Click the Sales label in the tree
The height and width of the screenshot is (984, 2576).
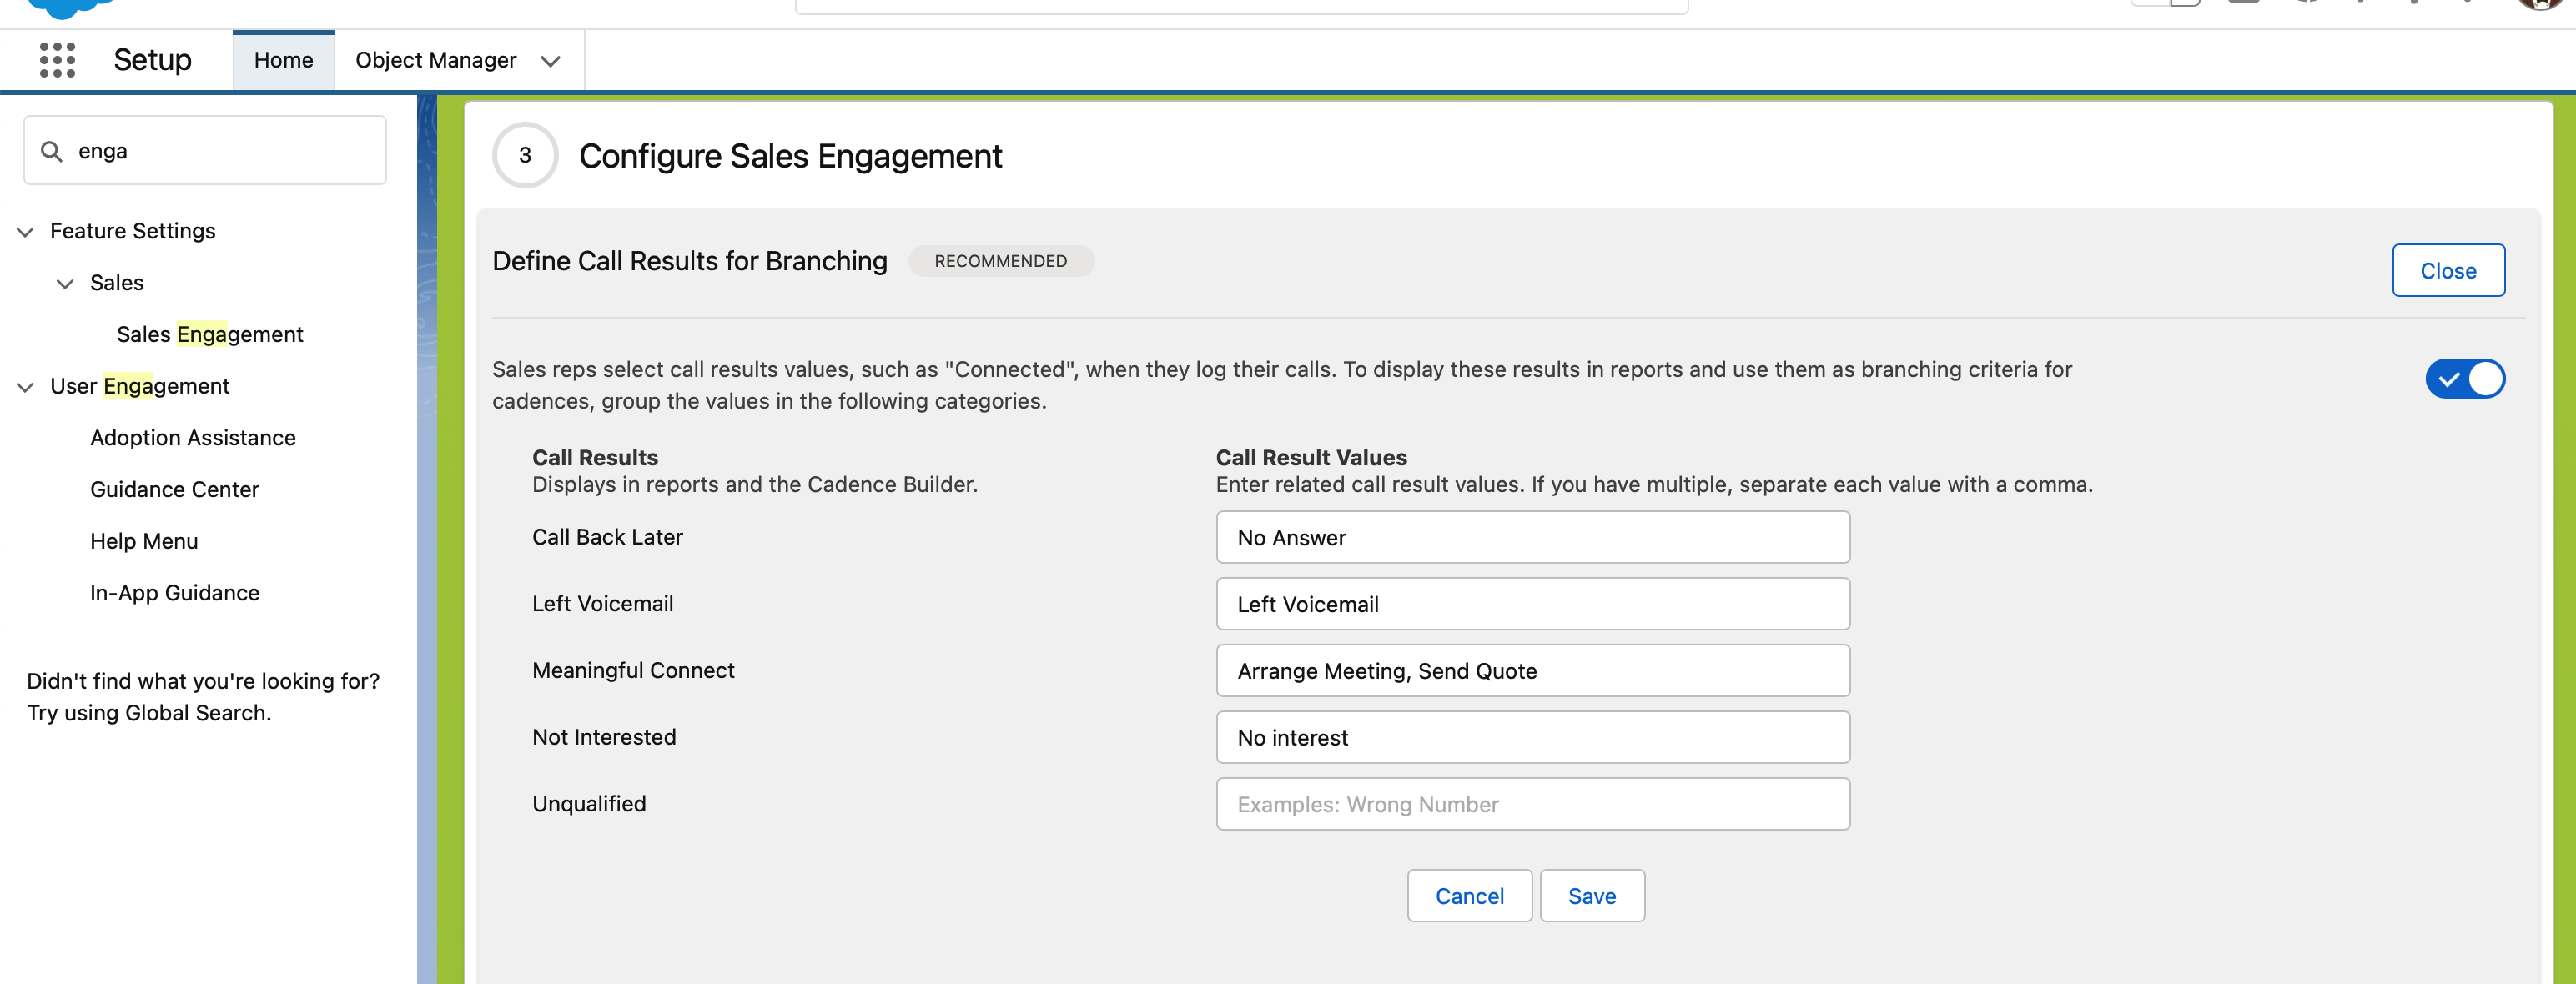click(x=117, y=283)
